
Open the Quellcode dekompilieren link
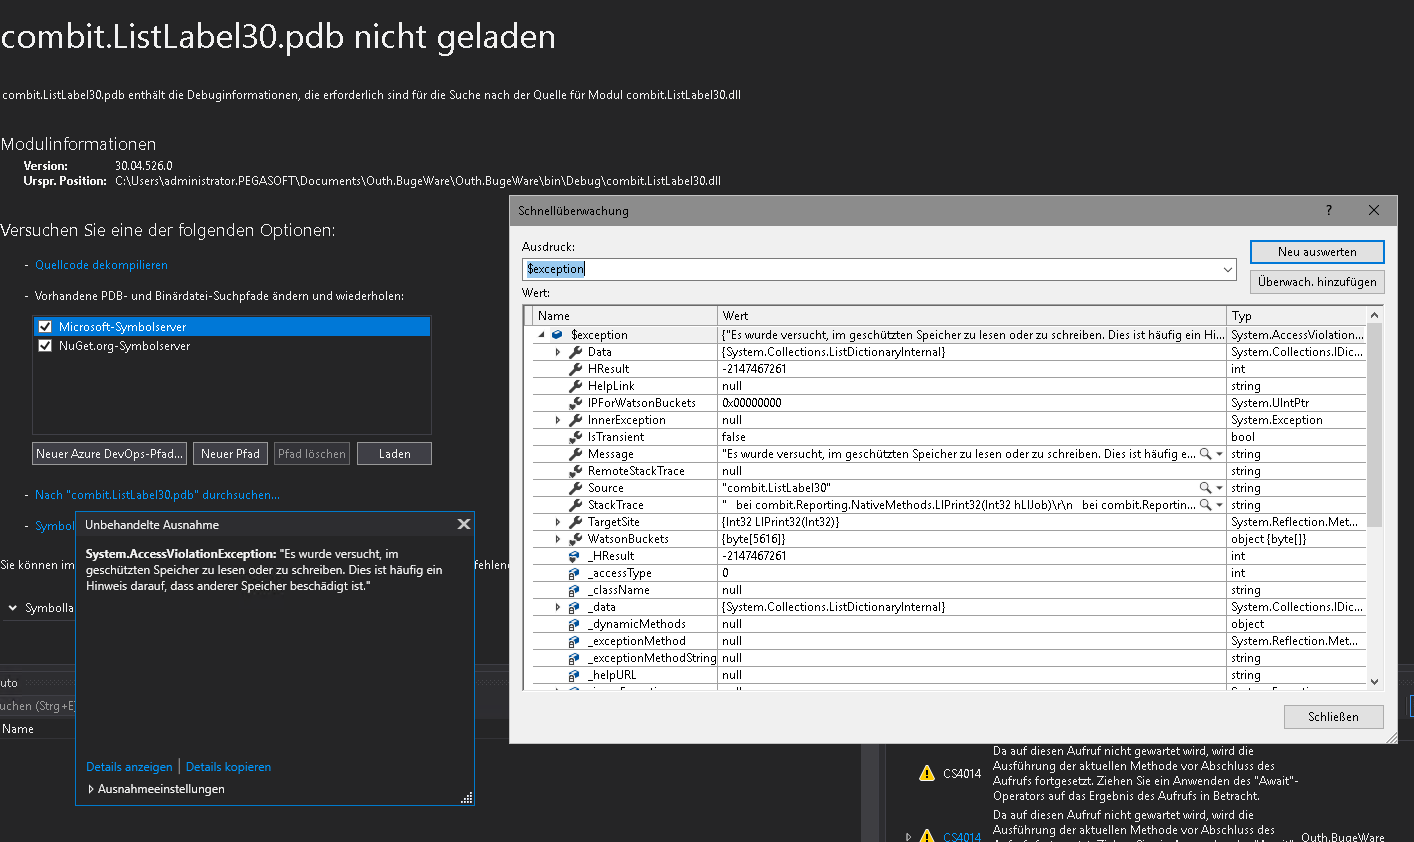pos(101,265)
